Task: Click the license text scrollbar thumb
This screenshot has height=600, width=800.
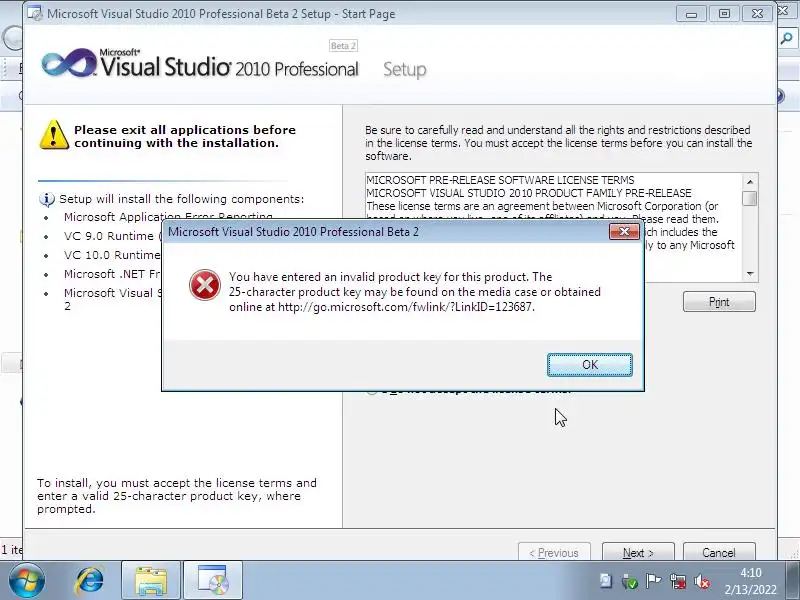Action: [x=749, y=198]
